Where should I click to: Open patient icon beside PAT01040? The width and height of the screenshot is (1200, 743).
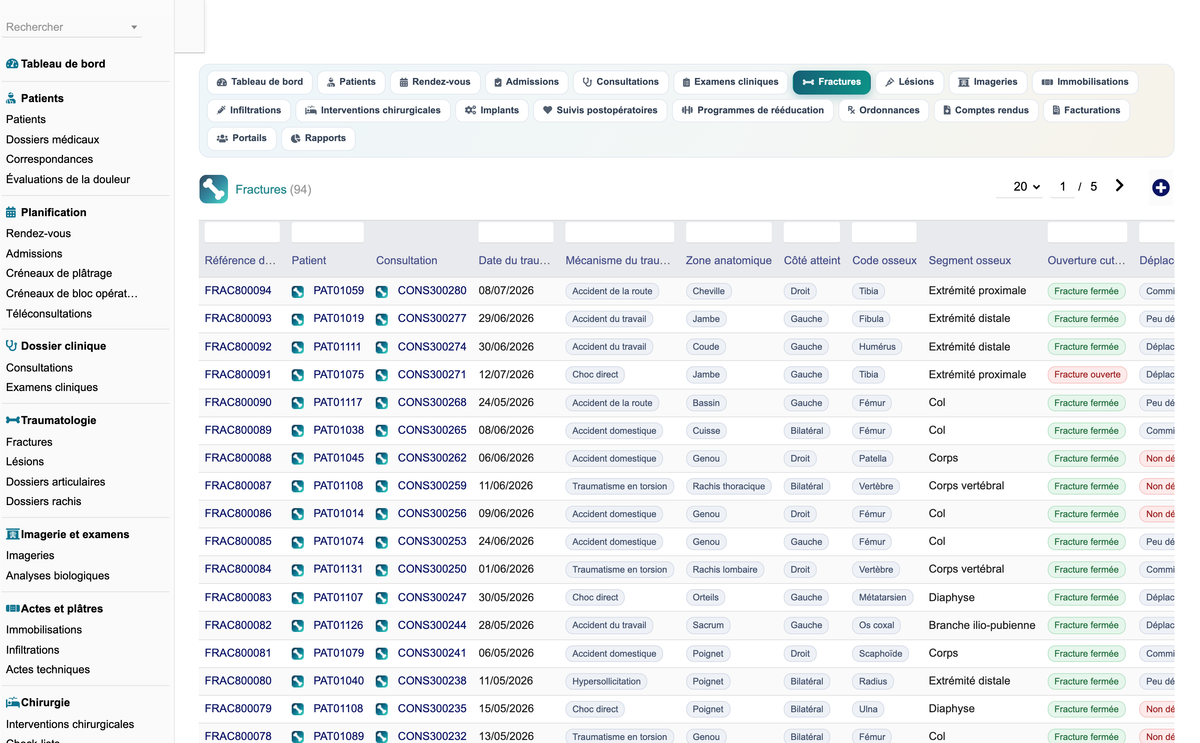pos(298,681)
